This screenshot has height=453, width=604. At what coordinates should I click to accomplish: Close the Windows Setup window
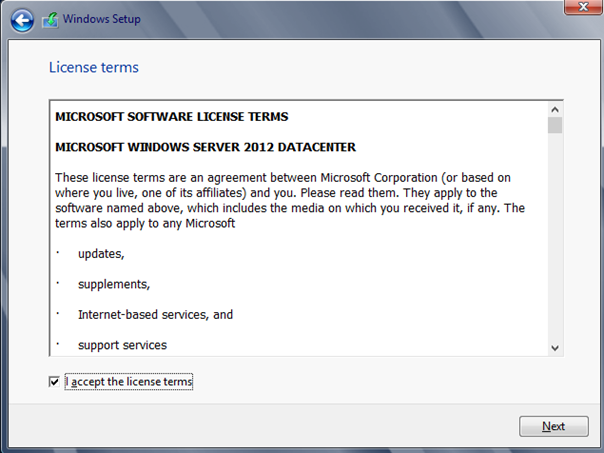coord(583,7)
